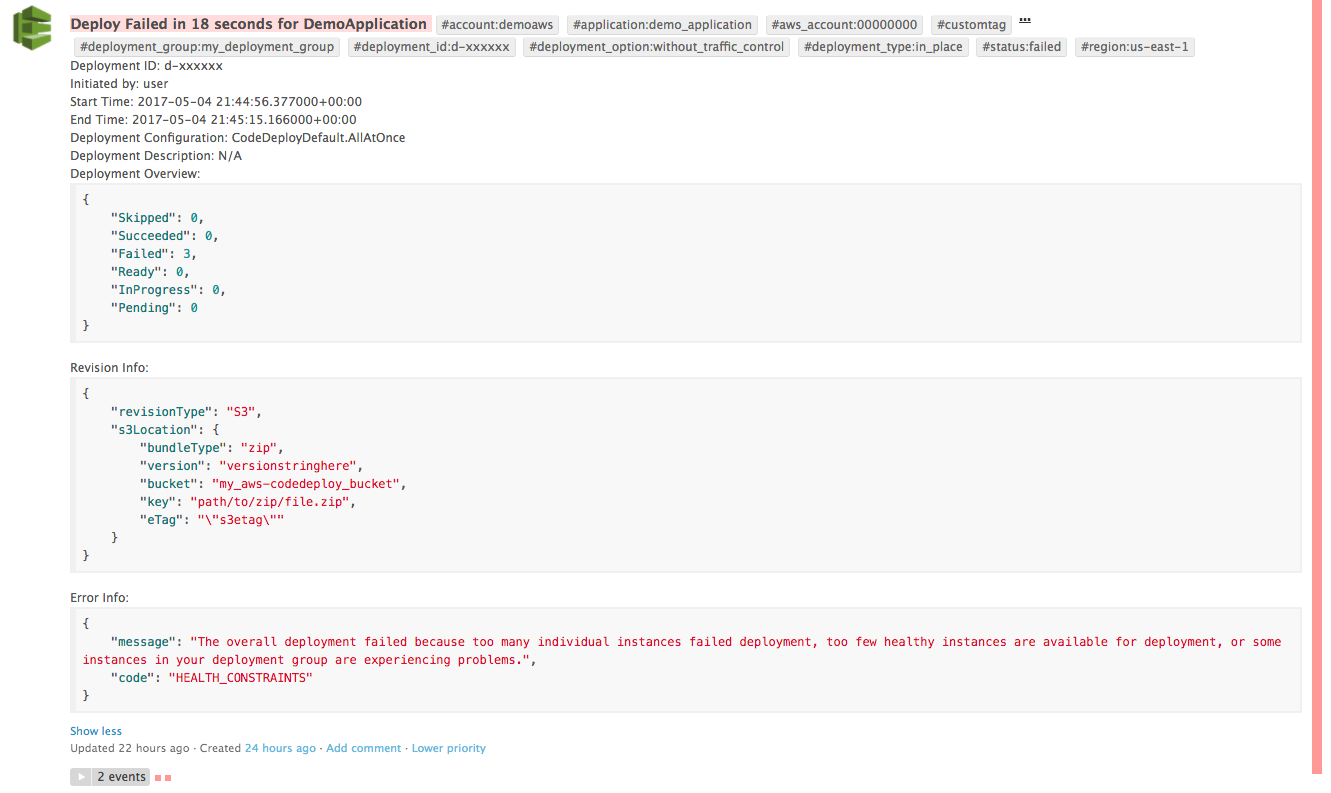Select the #region:us-east-1 tag
Image resolution: width=1331 pixels, height=793 pixels.
[x=1134, y=46]
